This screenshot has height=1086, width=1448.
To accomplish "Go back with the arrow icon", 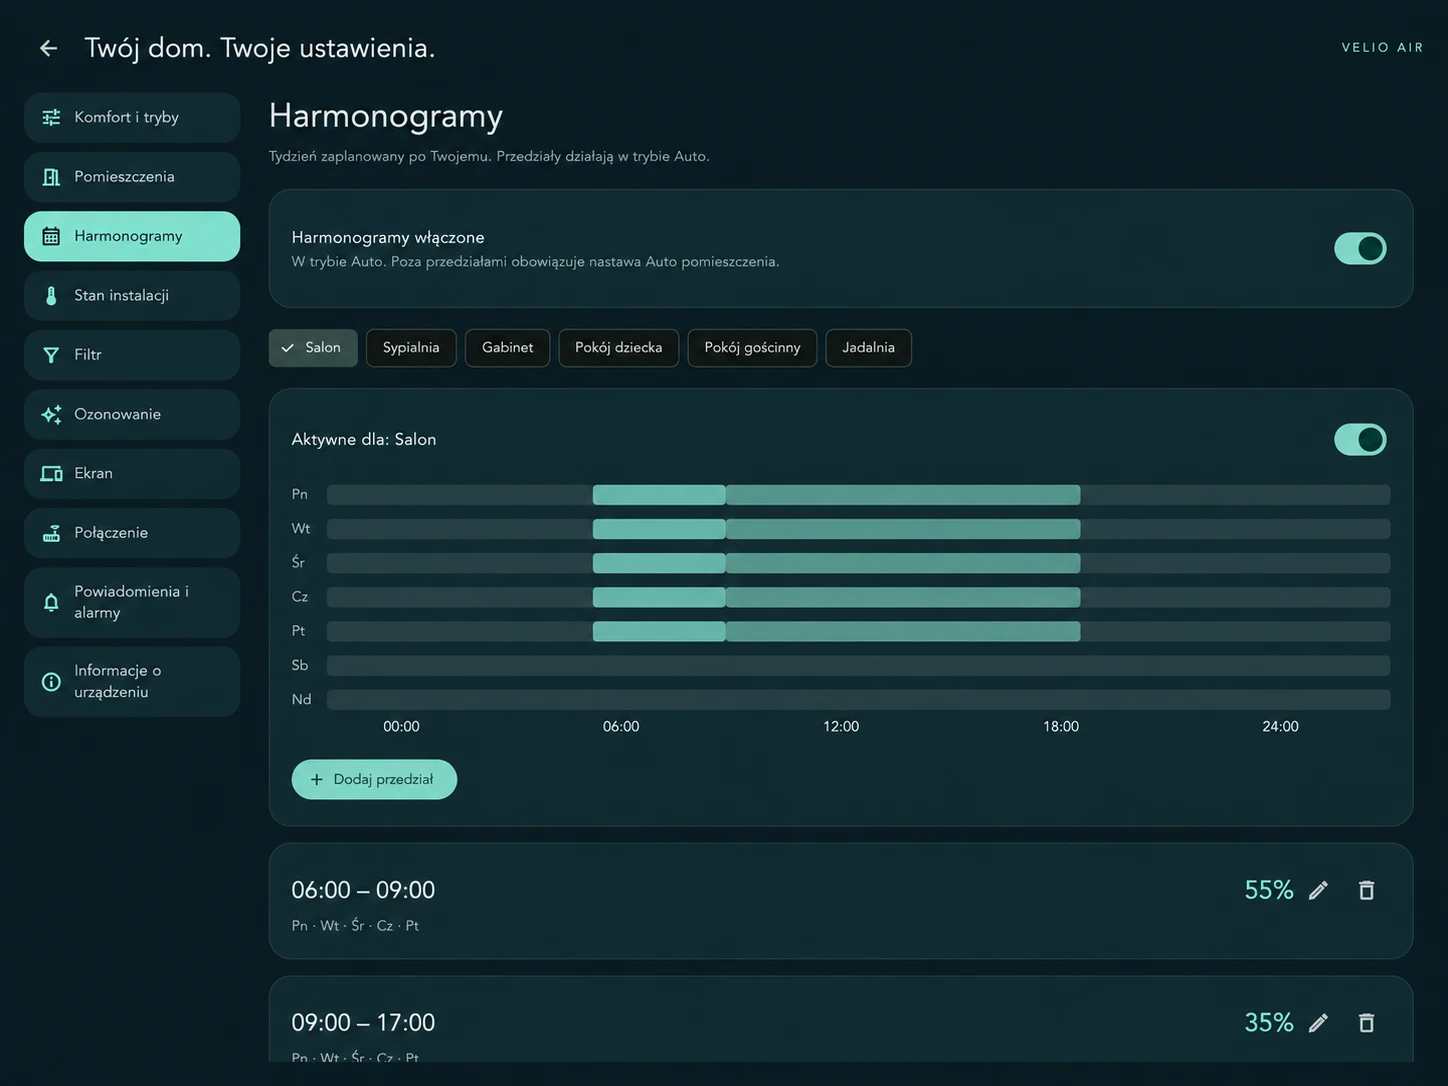I will pyautogui.click(x=48, y=48).
